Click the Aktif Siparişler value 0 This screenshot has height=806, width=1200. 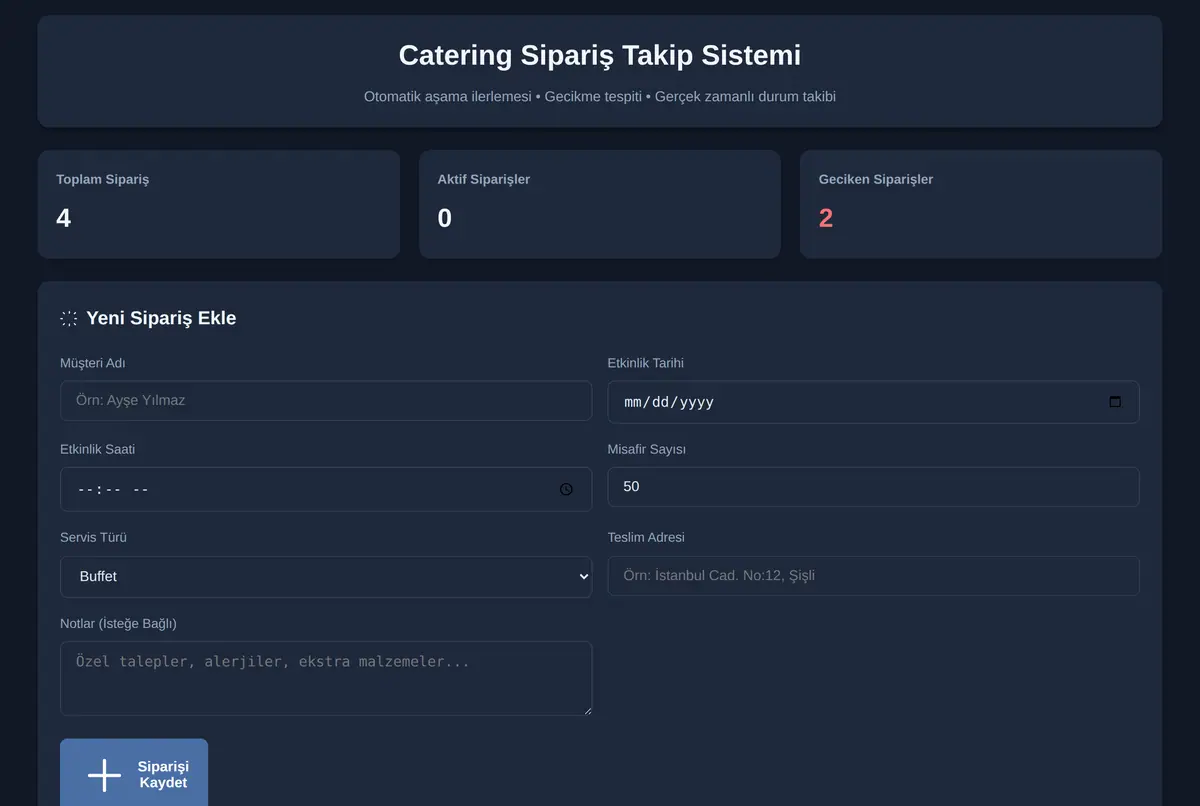pos(445,218)
